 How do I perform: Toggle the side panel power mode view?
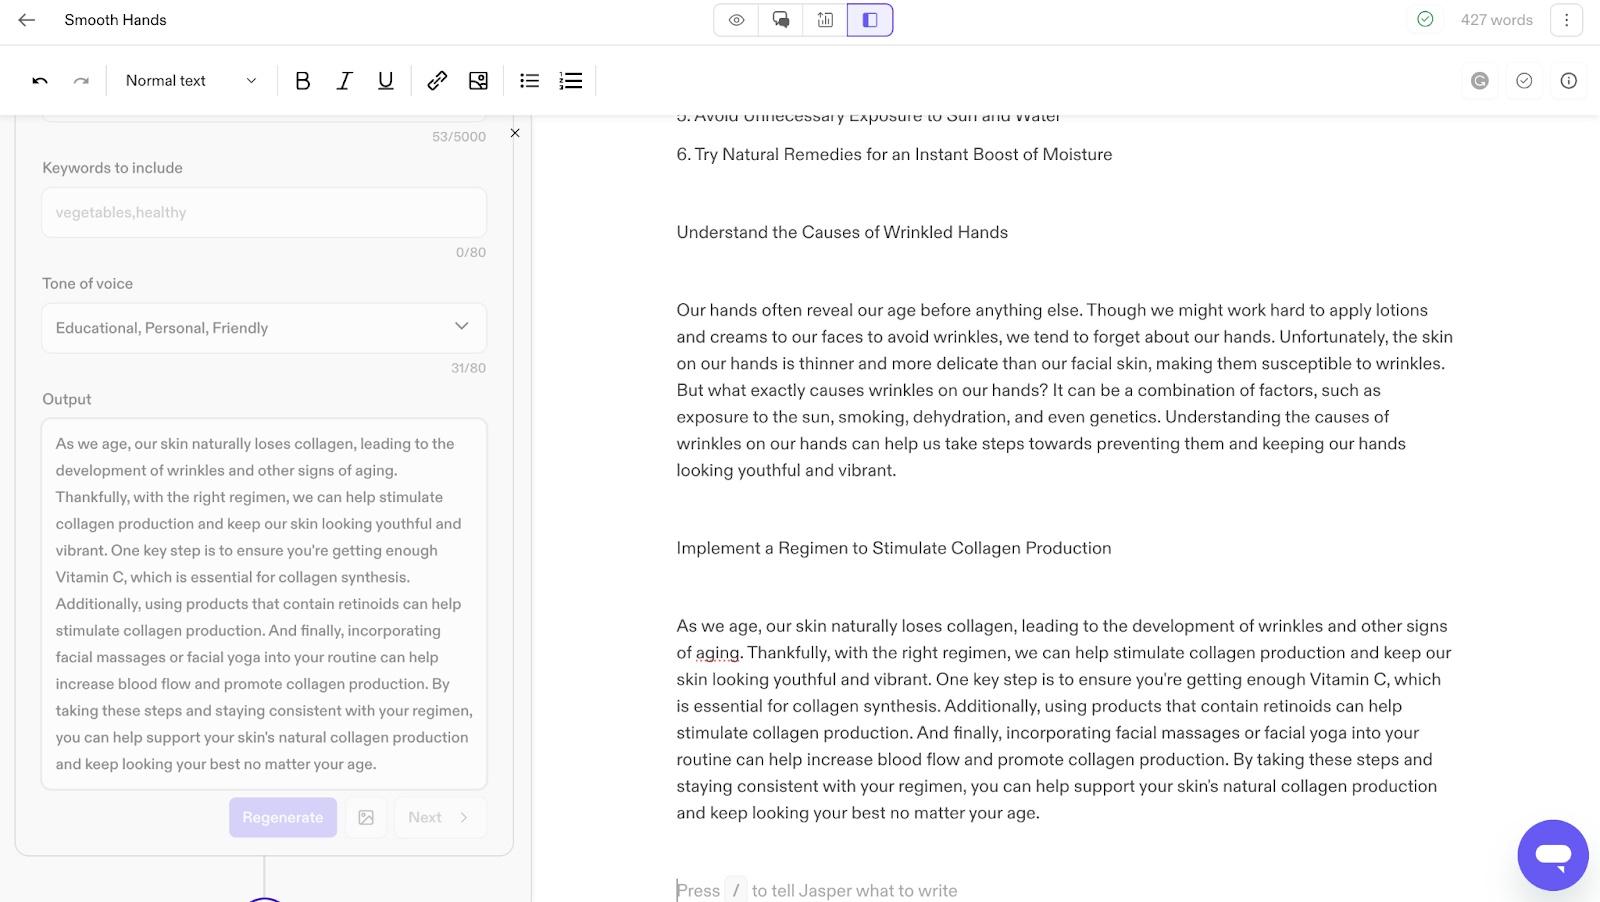point(870,20)
